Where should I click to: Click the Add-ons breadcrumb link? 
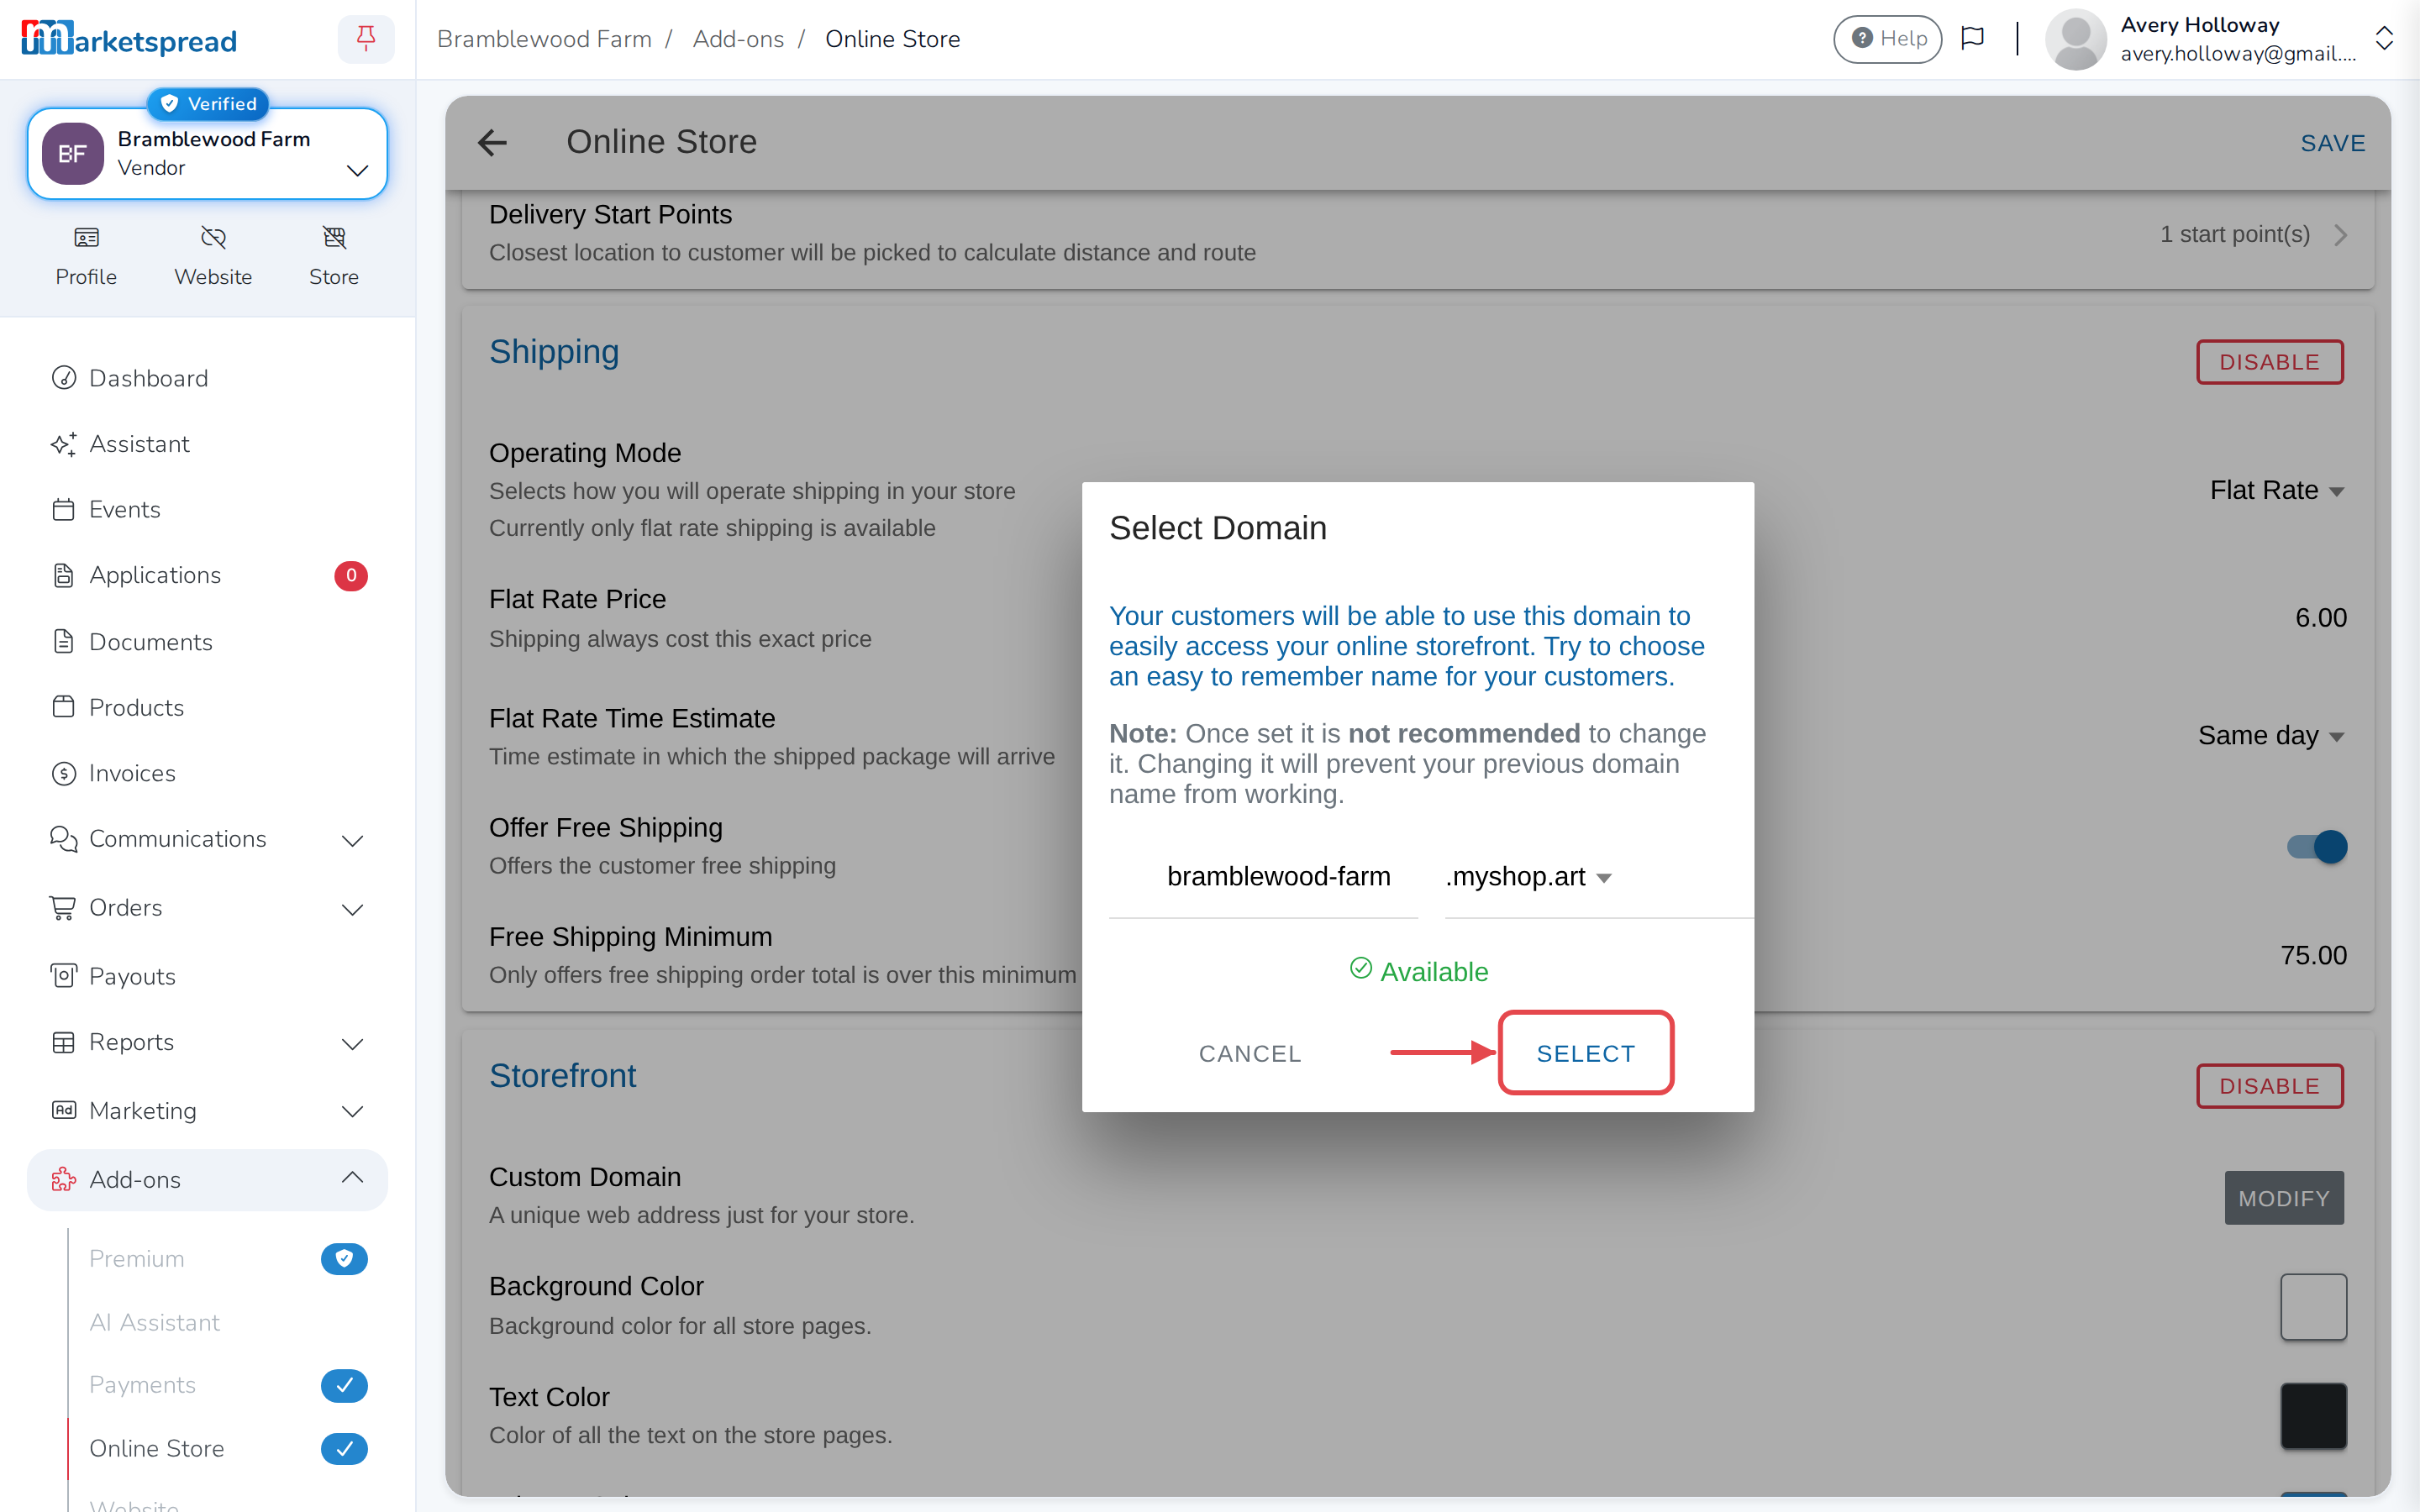(x=738, y=39)
